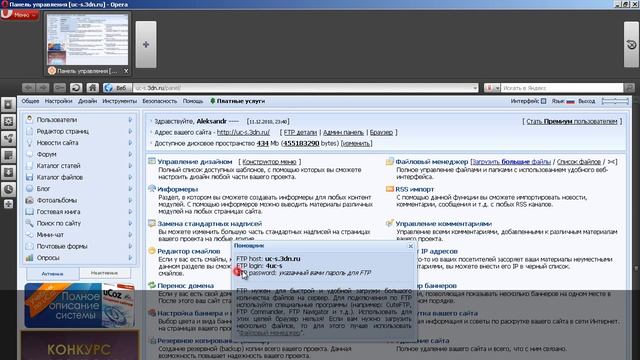Click the bar chart icon beside Опросы
Viewport: 640px width, 360px height.
pos(29,258)
